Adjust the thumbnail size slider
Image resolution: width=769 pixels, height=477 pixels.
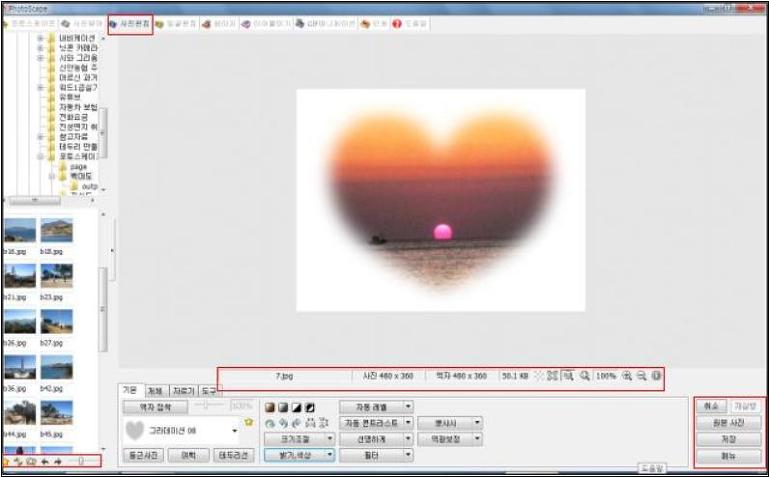(81, 462)
